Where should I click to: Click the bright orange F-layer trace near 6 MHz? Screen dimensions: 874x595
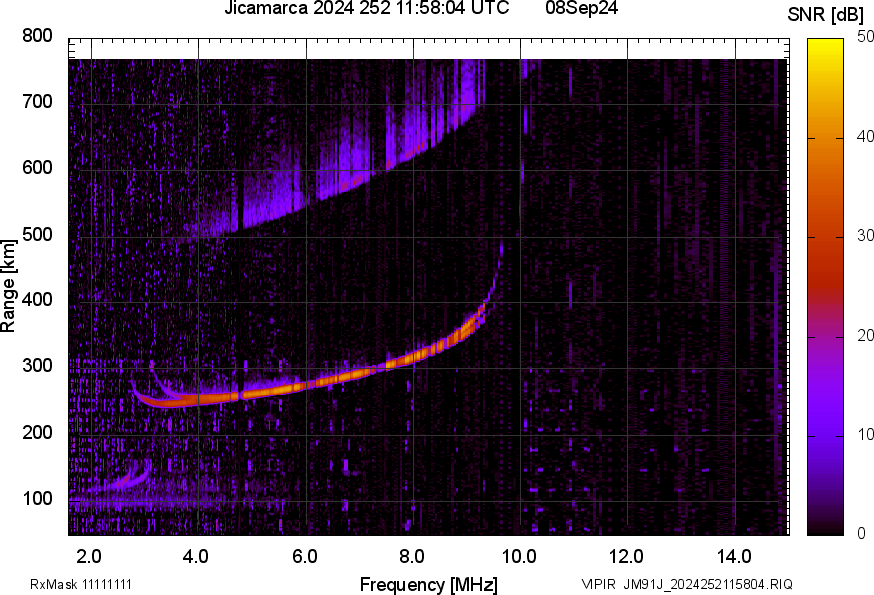coord(305,385)
